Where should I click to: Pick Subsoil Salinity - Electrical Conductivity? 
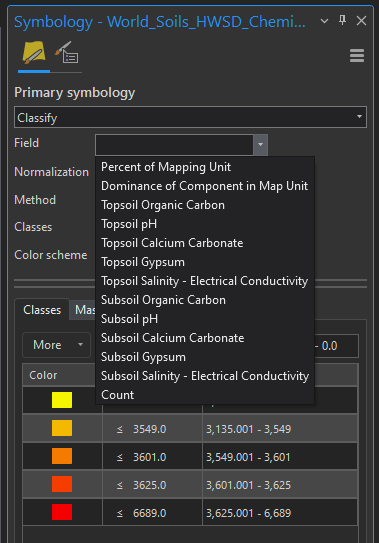tap(205, 376)
